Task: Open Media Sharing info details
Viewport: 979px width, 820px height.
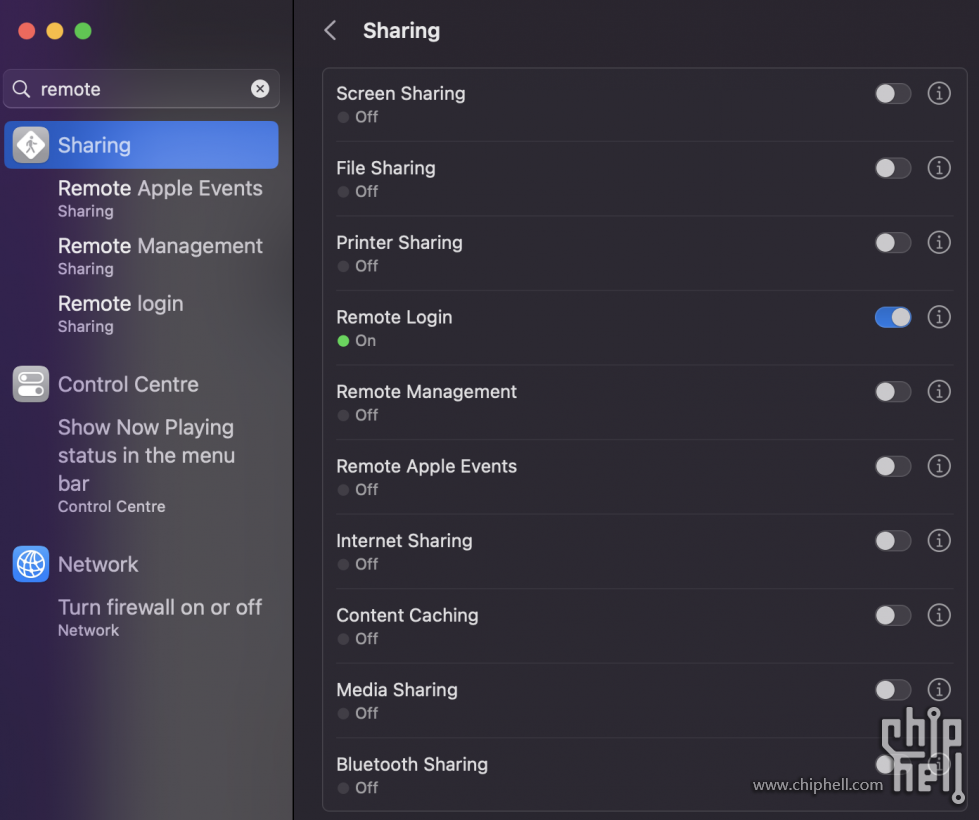Action: [938, 689]
